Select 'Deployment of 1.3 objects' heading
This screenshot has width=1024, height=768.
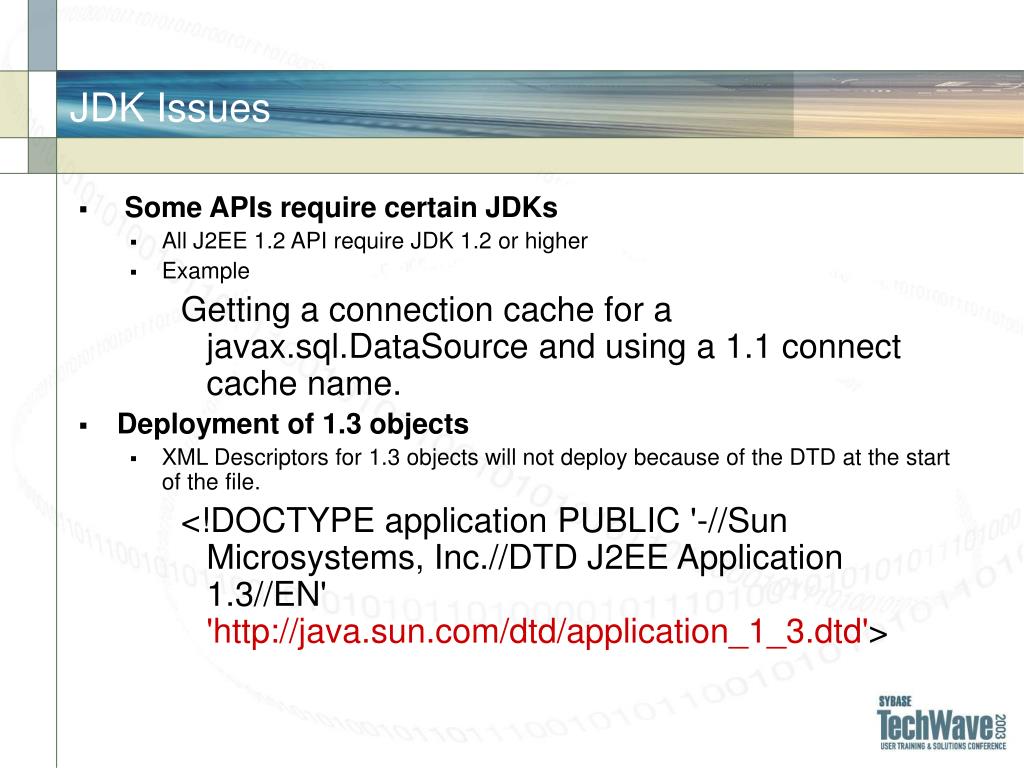(x=293, y=424)
